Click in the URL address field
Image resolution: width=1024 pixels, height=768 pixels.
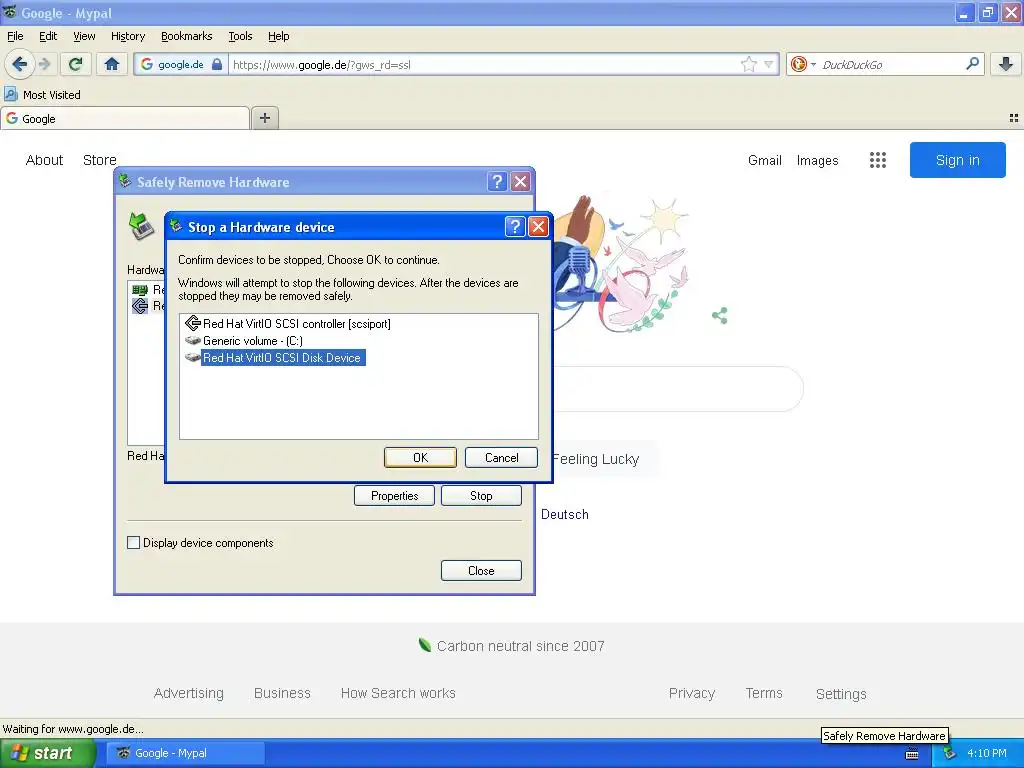(483, 64)
